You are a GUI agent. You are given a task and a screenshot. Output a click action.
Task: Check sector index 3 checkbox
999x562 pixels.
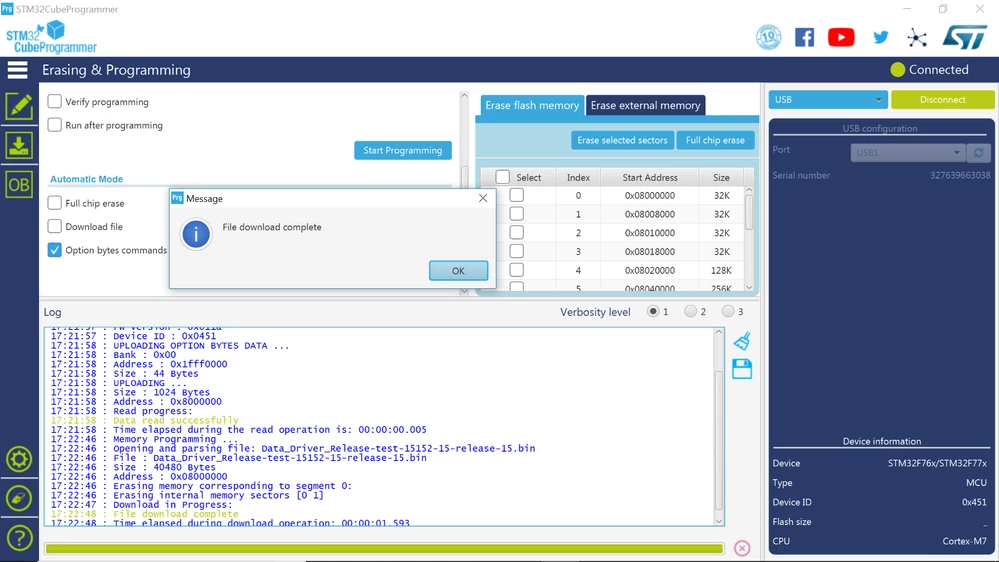pyautogui.click(x=517, y=251)
